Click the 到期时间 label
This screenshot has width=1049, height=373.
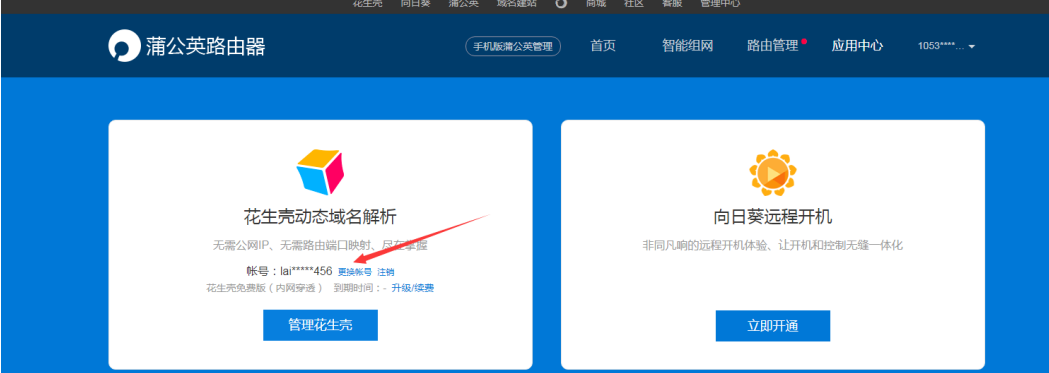click(360, 288)
